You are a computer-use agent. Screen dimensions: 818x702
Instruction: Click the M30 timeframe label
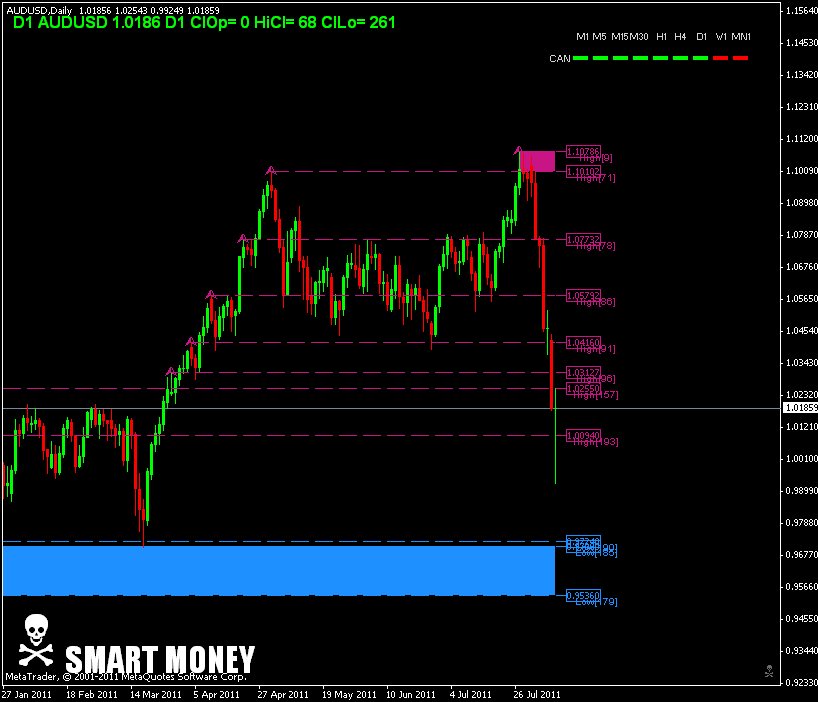(x=639, y=37)
